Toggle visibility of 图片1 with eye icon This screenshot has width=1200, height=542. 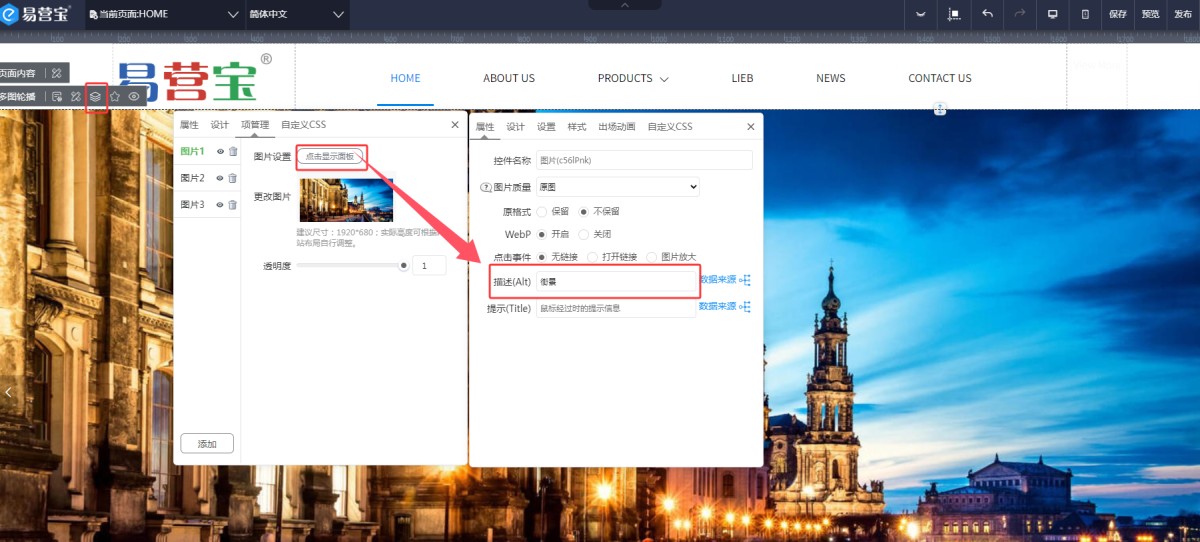pos(220,152)
